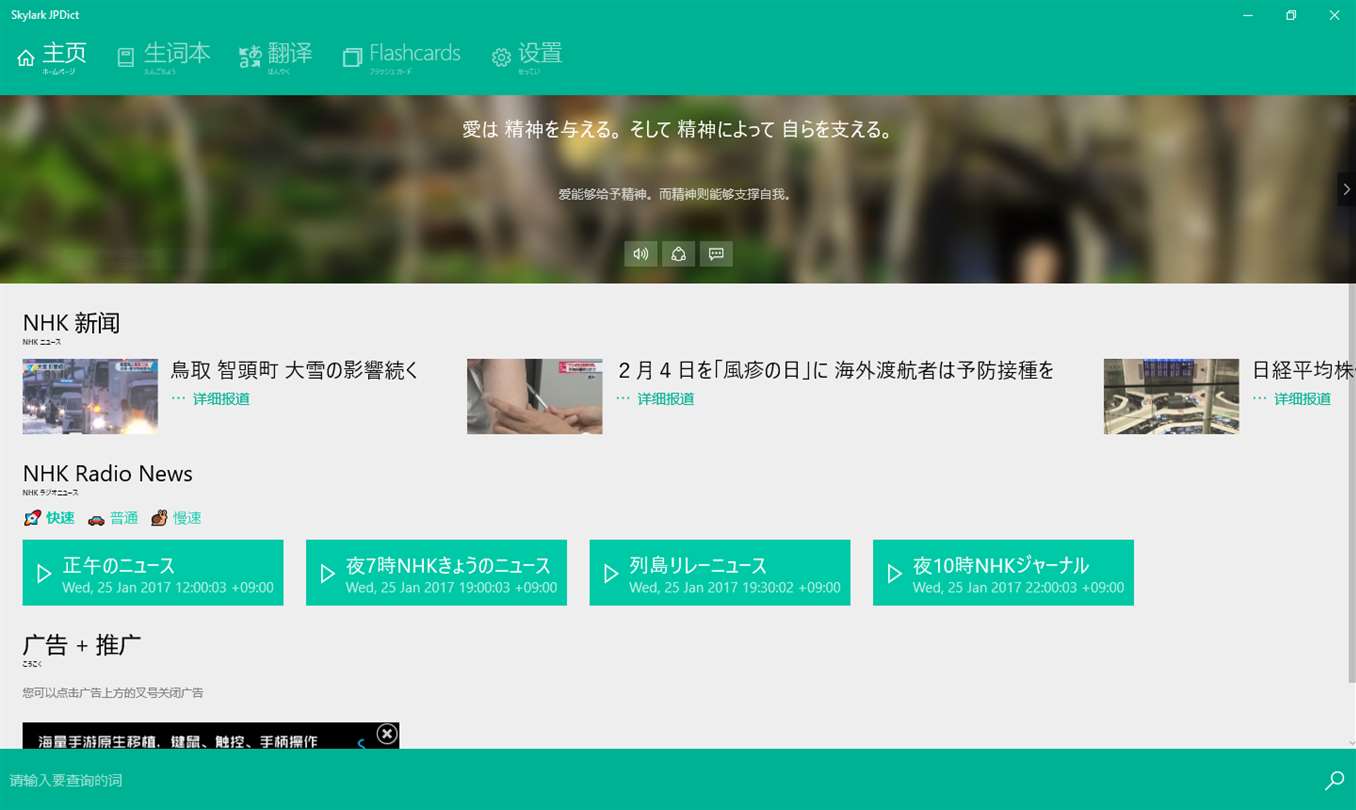
Task: Select the 慢速 slow speed option
Action: coord(176,518)
